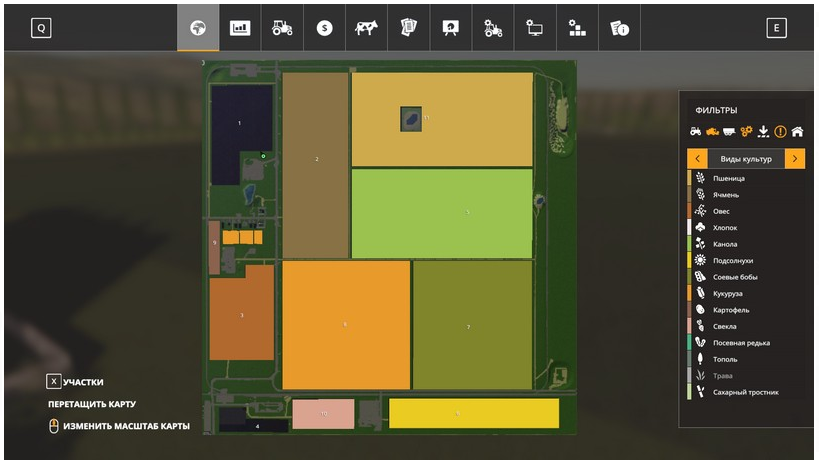Select the Свекла legend entry

(x=746, y=326)
